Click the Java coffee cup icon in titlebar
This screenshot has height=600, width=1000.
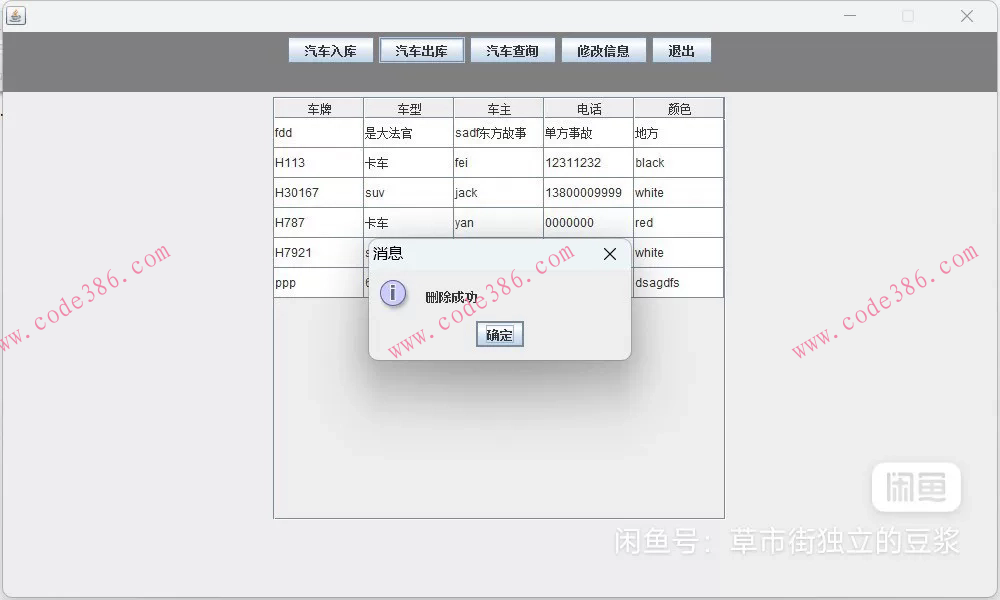(x=14, y=15)
